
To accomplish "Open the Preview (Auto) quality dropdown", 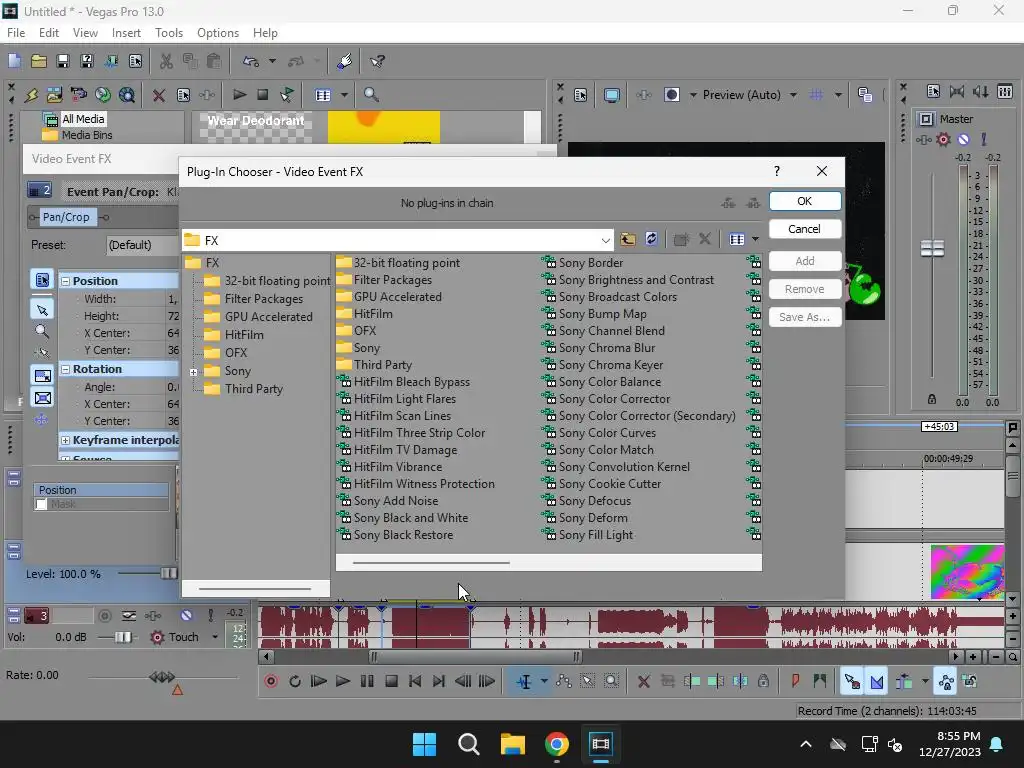I will tap(793, 95).
